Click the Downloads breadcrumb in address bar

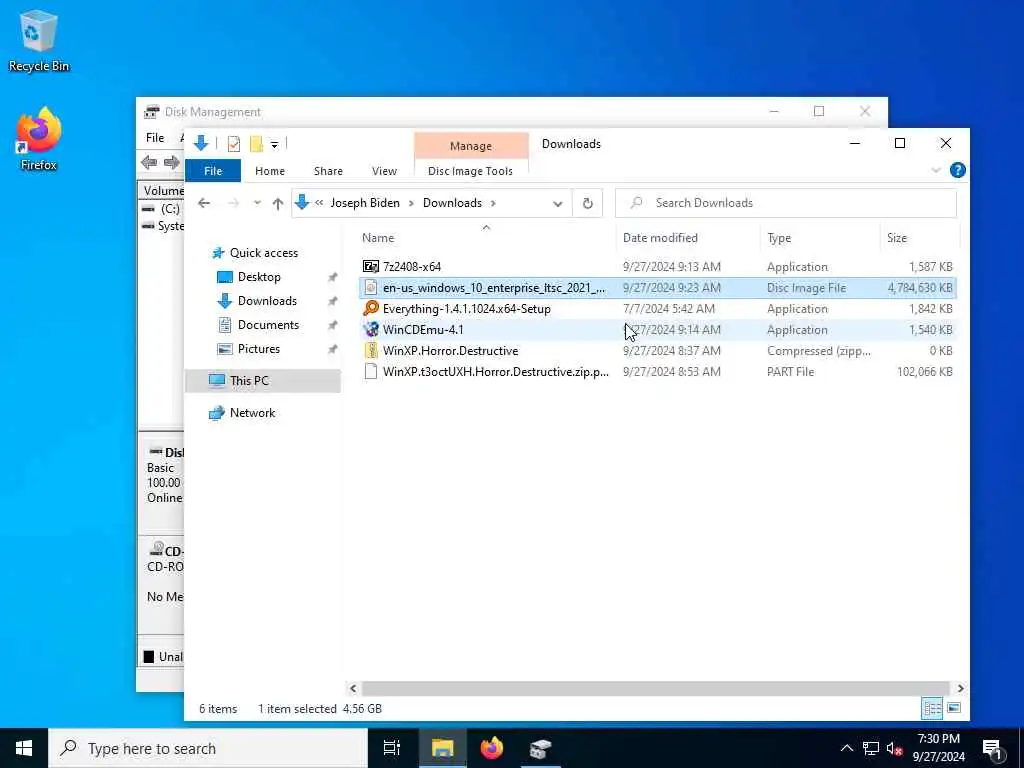[452, 203]
